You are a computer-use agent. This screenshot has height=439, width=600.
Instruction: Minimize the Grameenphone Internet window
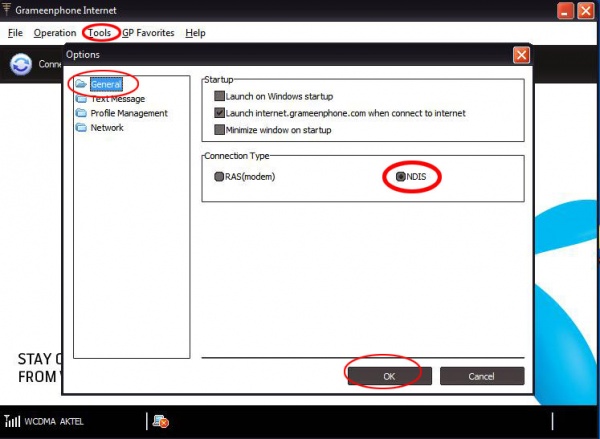point(565,11)
